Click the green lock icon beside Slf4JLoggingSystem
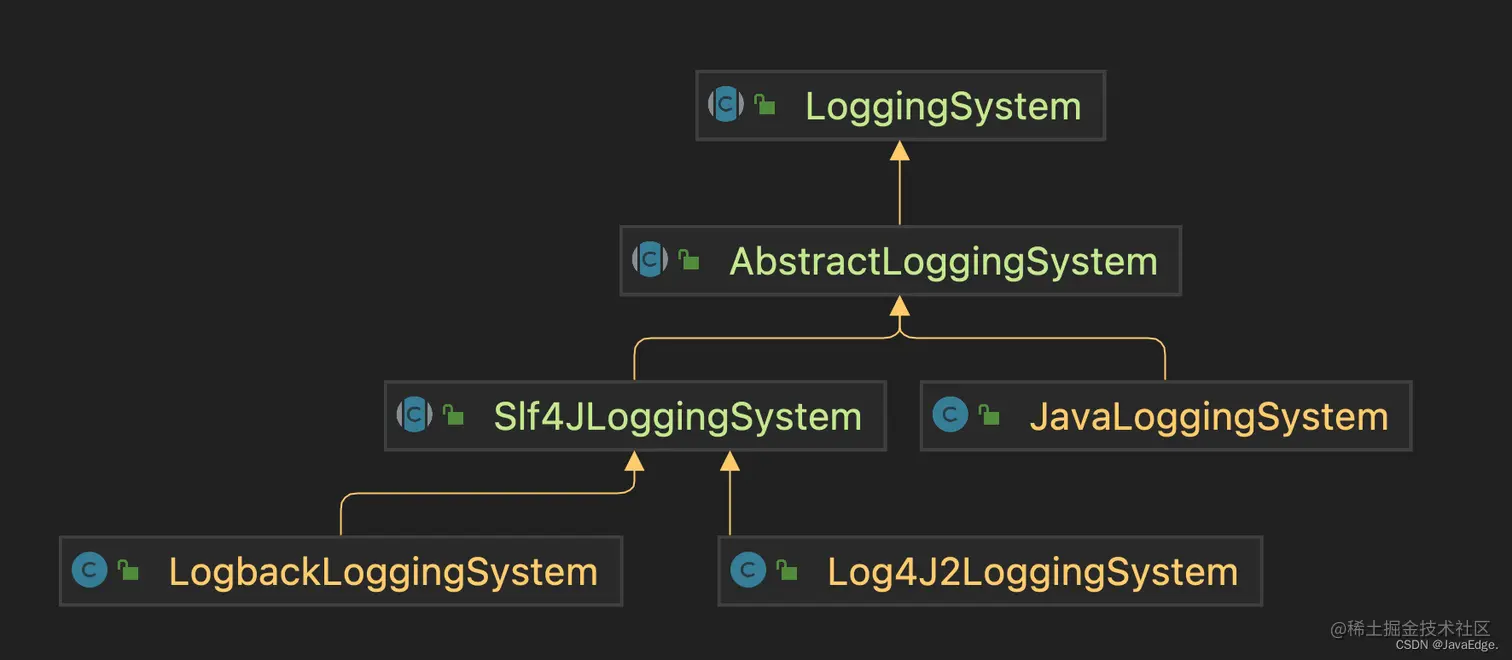This screenshot has height=660, width=1512. [453, 414]
